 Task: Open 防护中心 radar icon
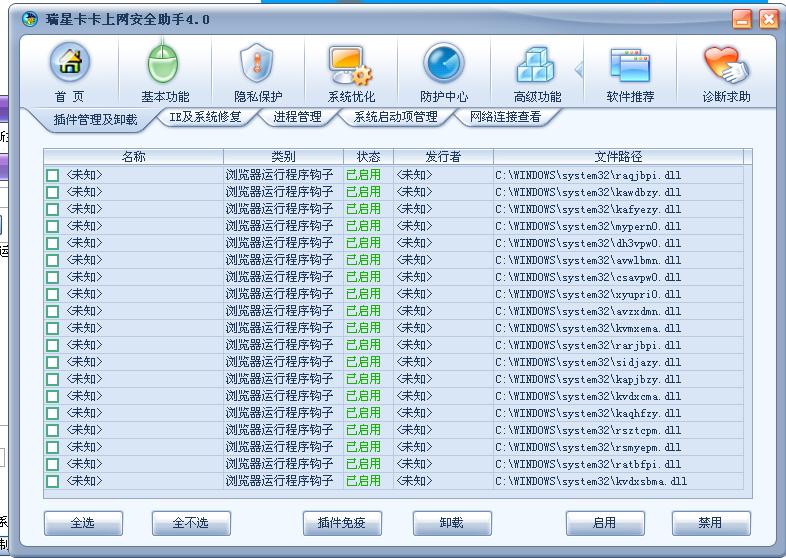444,63
